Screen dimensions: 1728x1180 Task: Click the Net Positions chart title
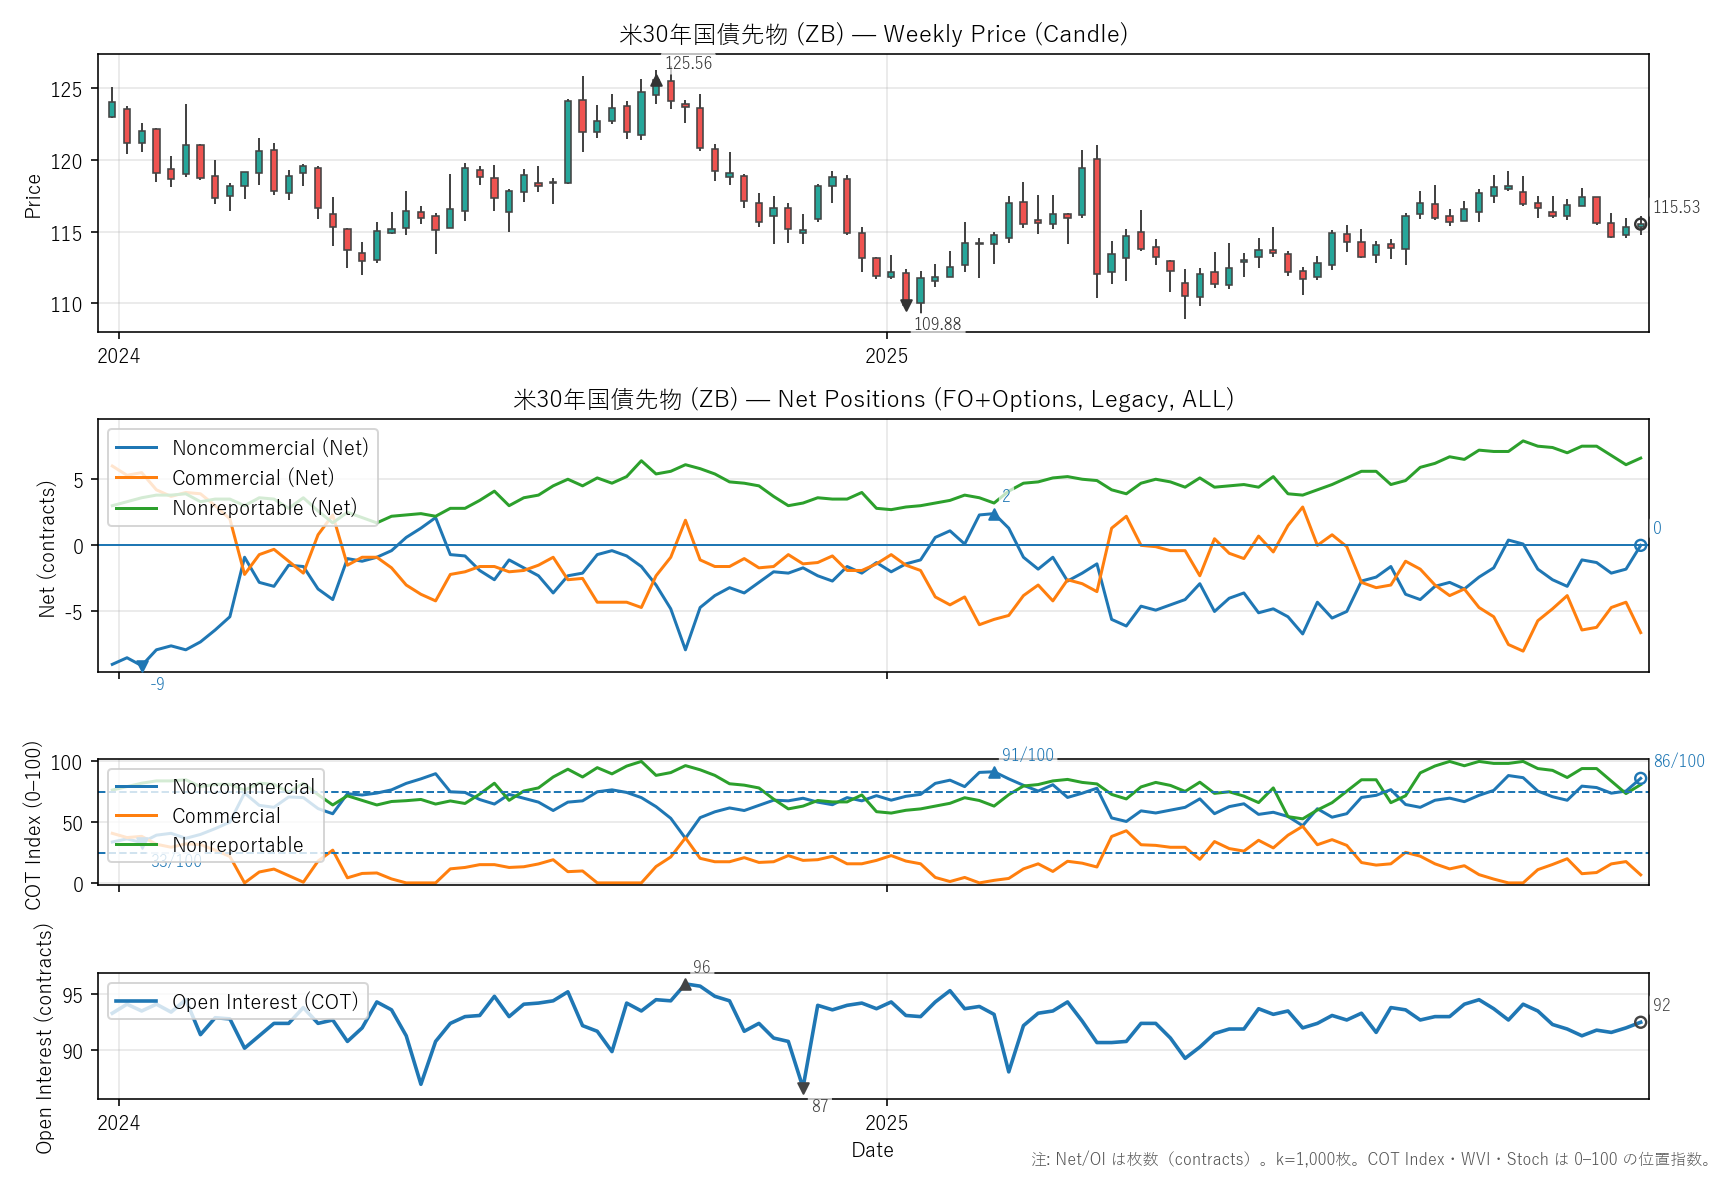coord(873,399)
